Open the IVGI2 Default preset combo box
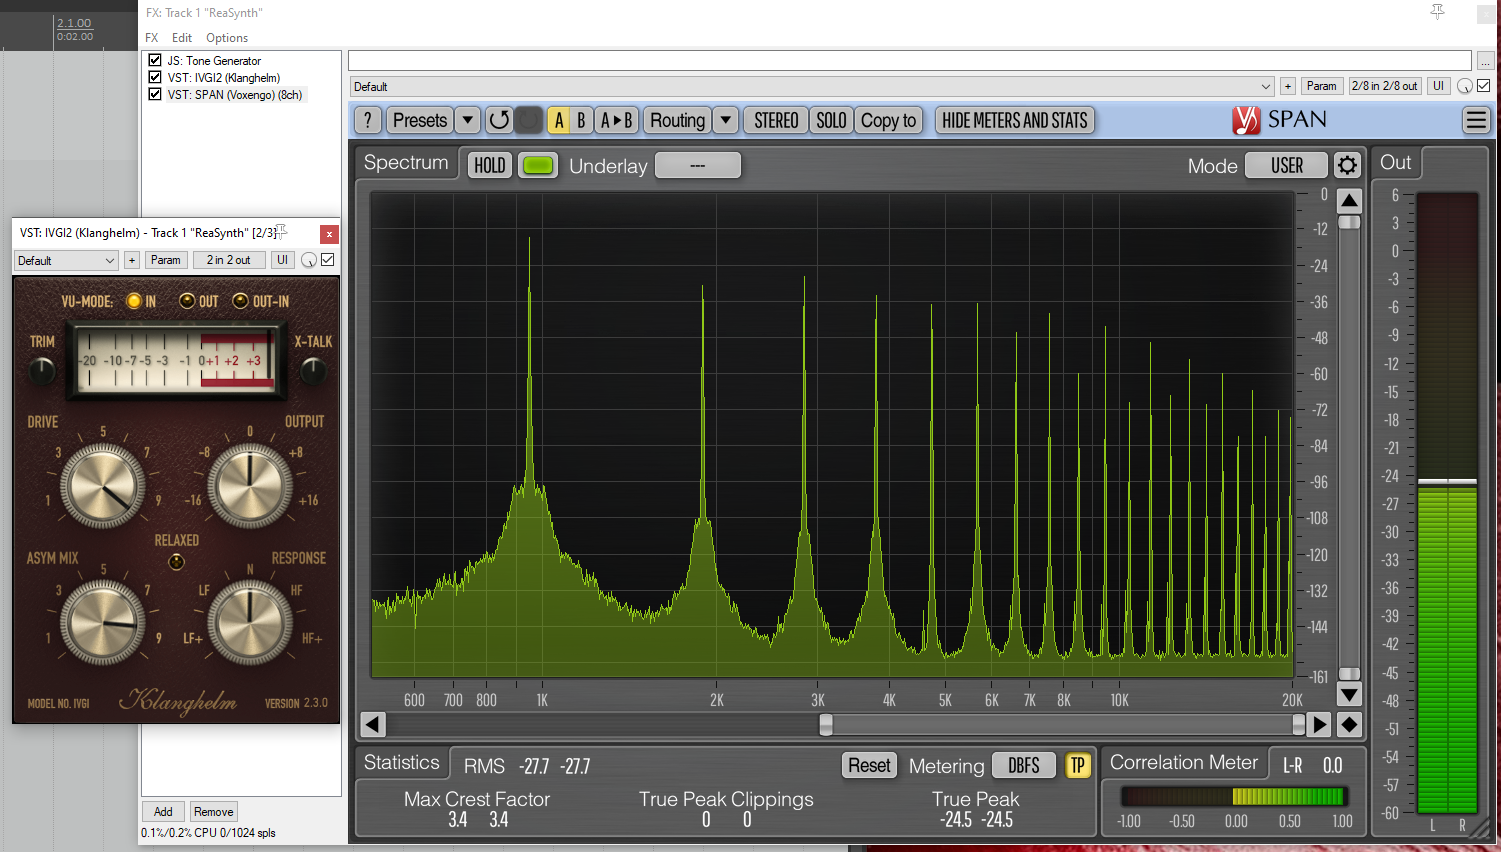This screenshot has height=852, width=1501. click(x=67, y=260)
